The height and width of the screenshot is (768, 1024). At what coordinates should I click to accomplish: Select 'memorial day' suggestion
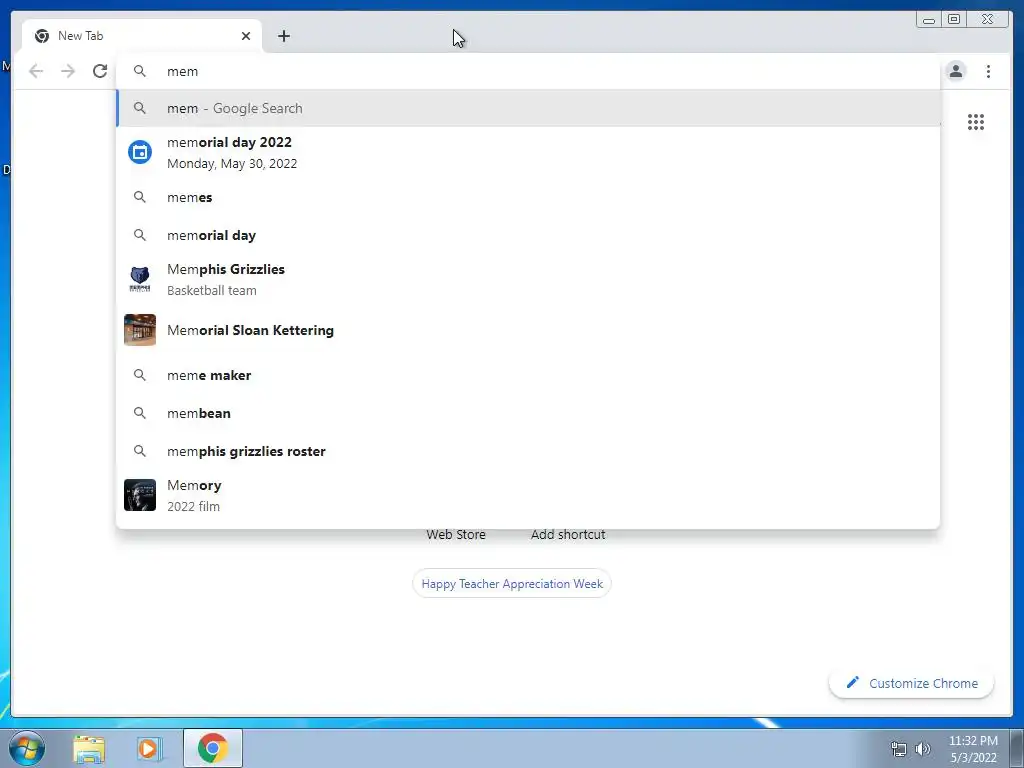(x=528, y=235)
